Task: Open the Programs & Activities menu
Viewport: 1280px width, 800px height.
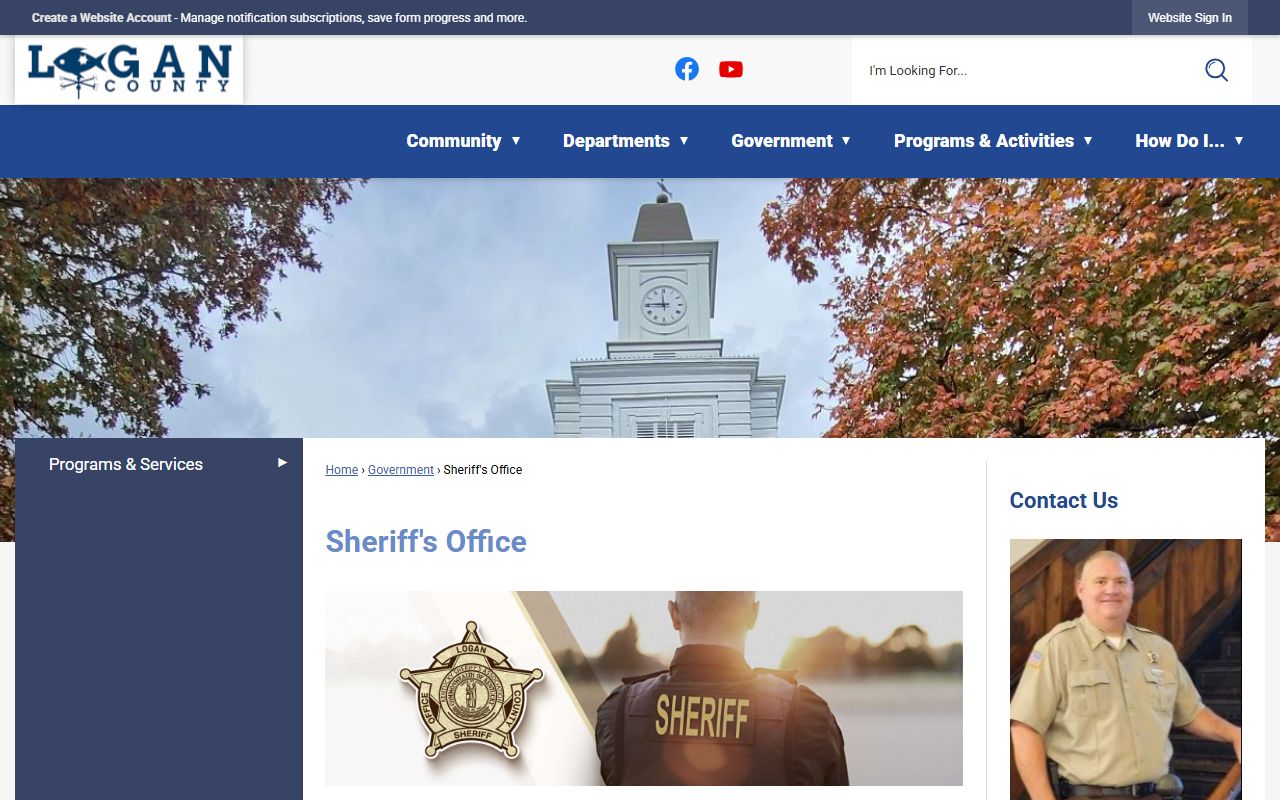Action: coord(984,141)
